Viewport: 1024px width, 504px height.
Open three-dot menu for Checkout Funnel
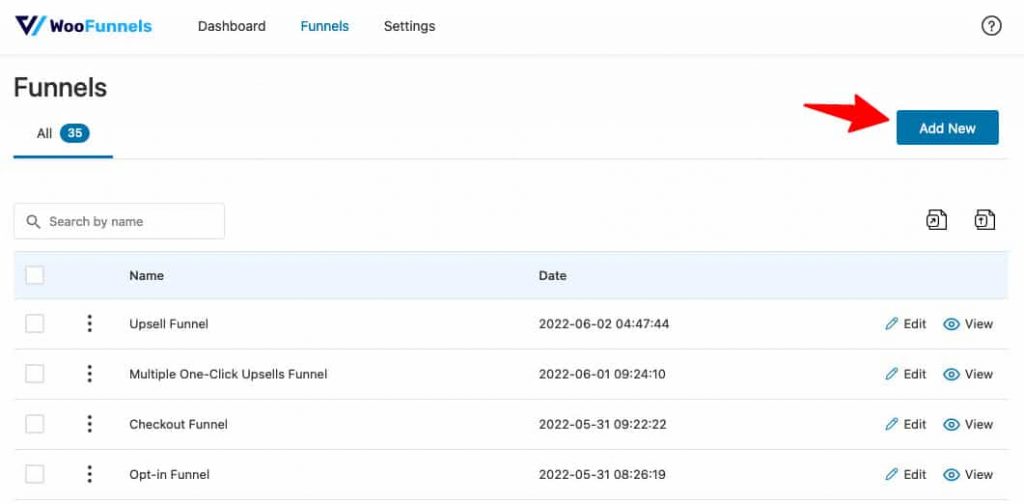coord(89,424)
